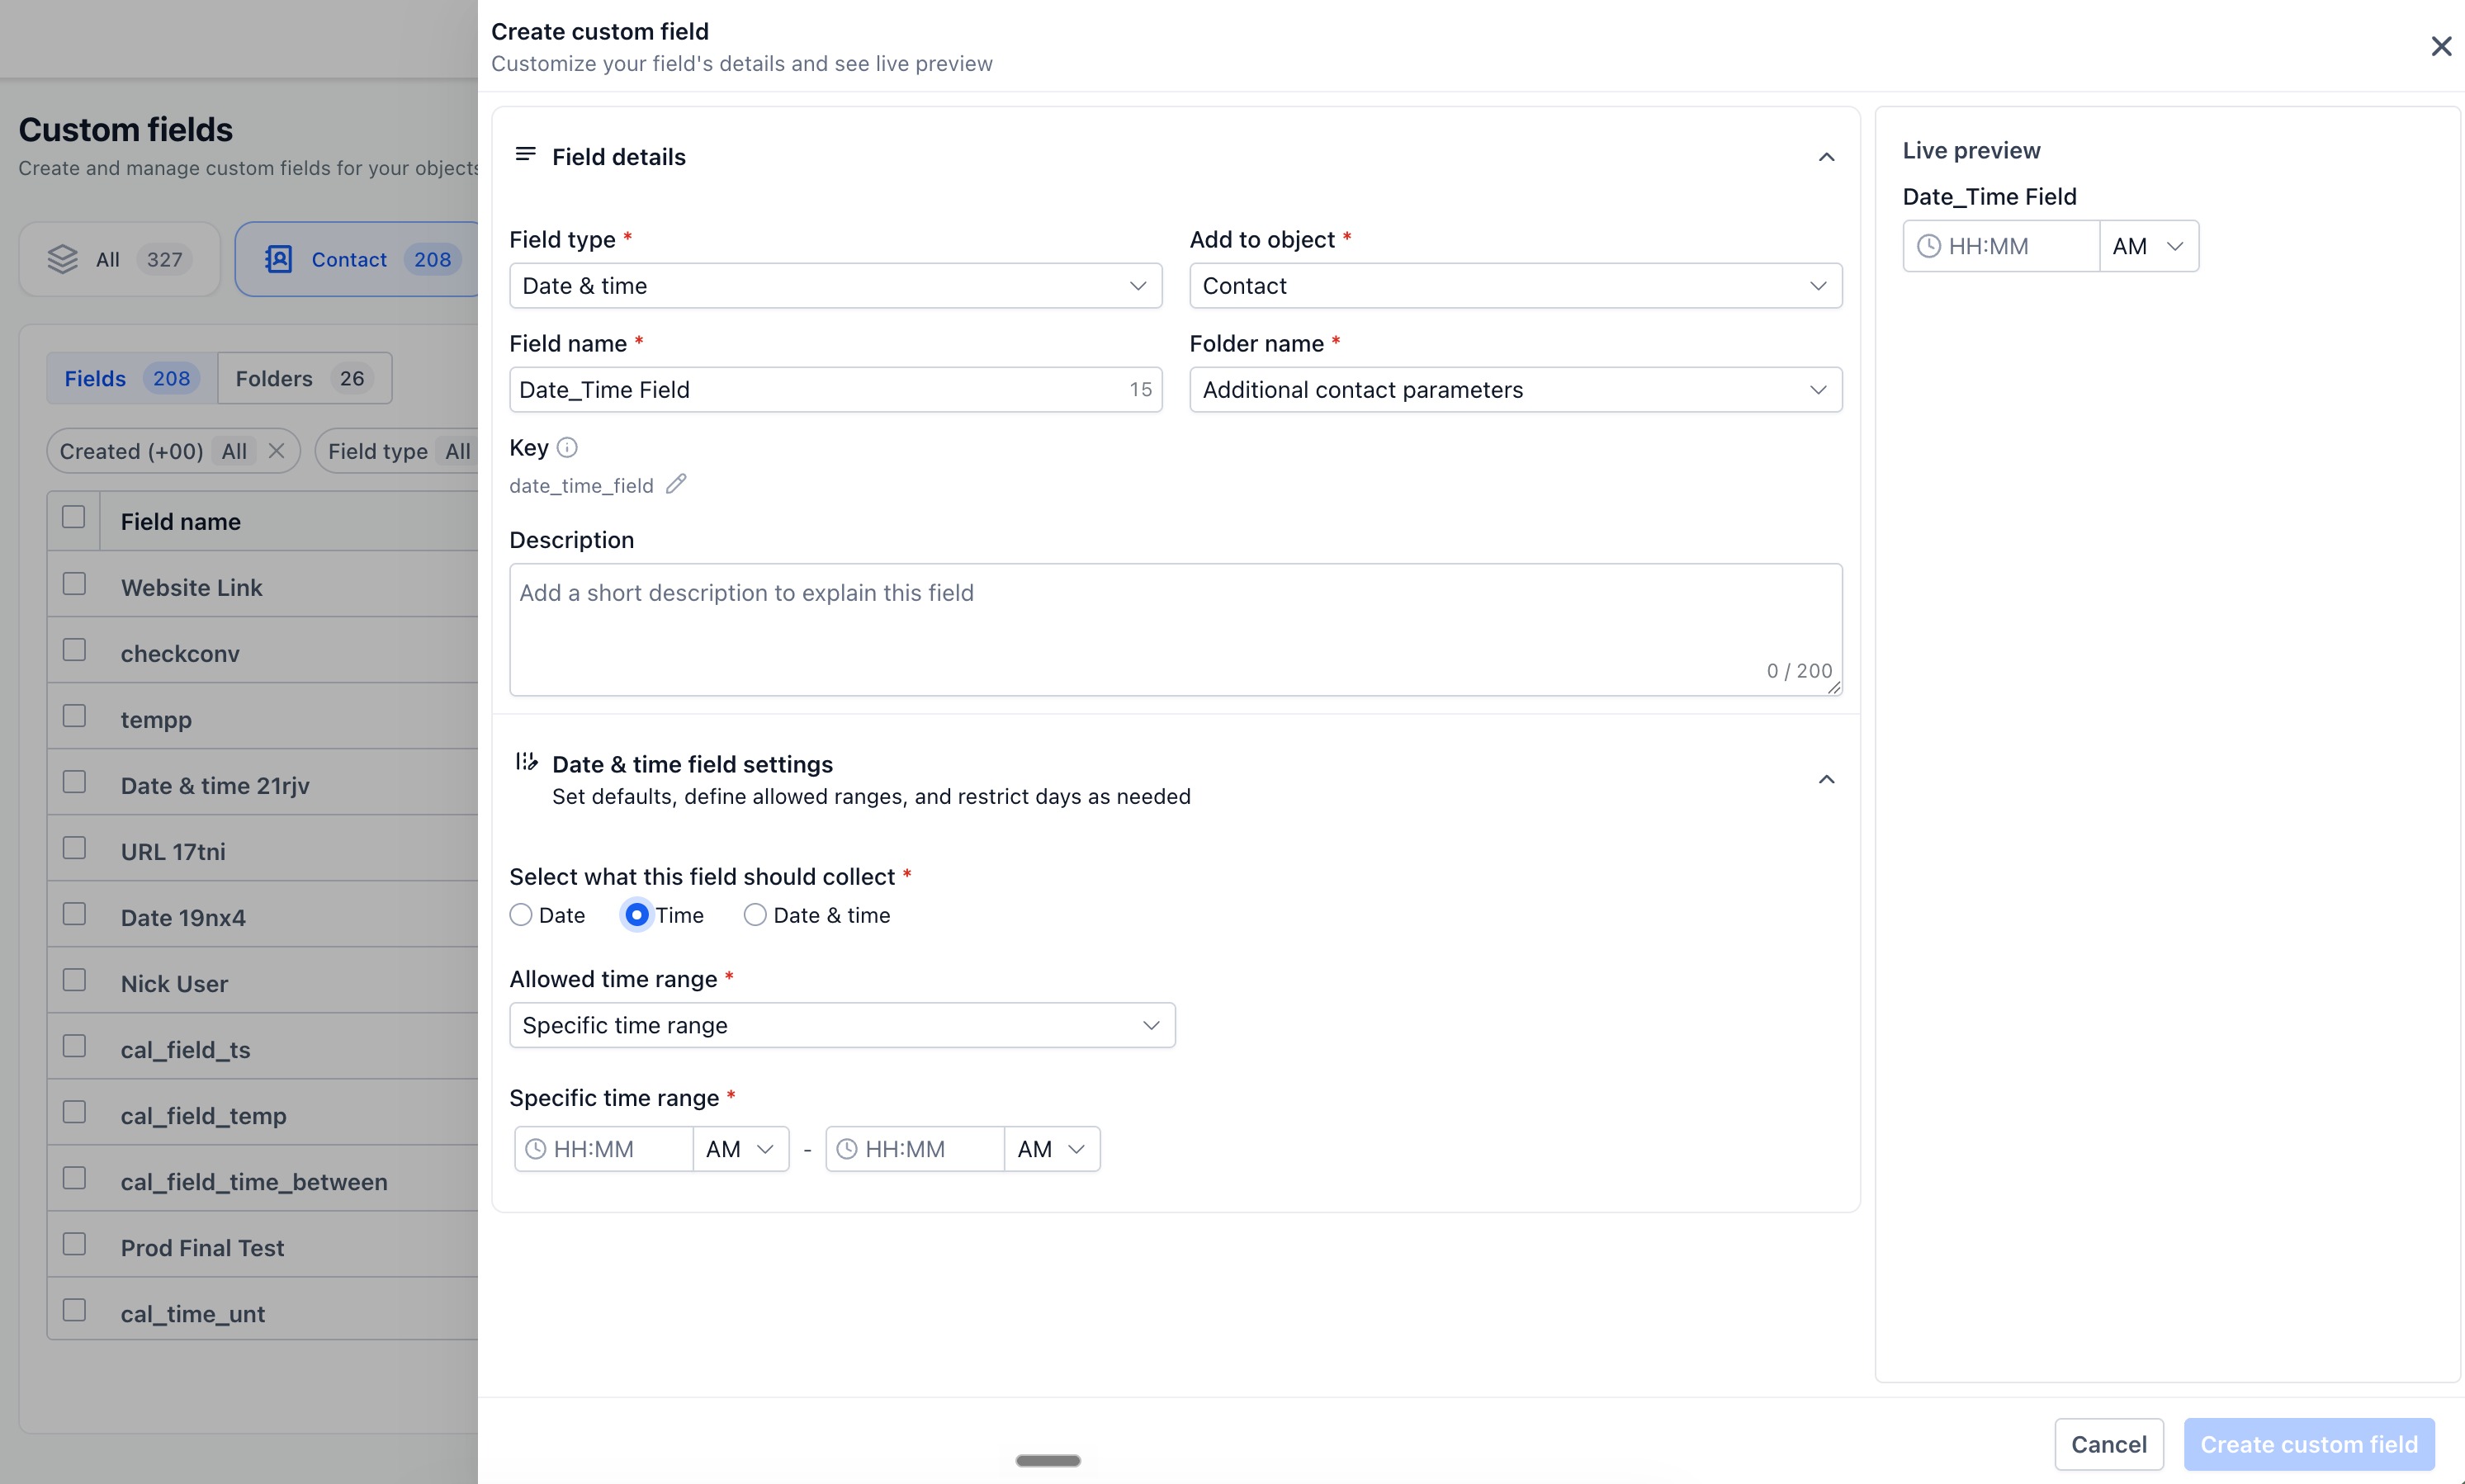The width and height of the screenshot is (2465, 1484).
Task: Click the Cancel button
Action: 2108,1444
